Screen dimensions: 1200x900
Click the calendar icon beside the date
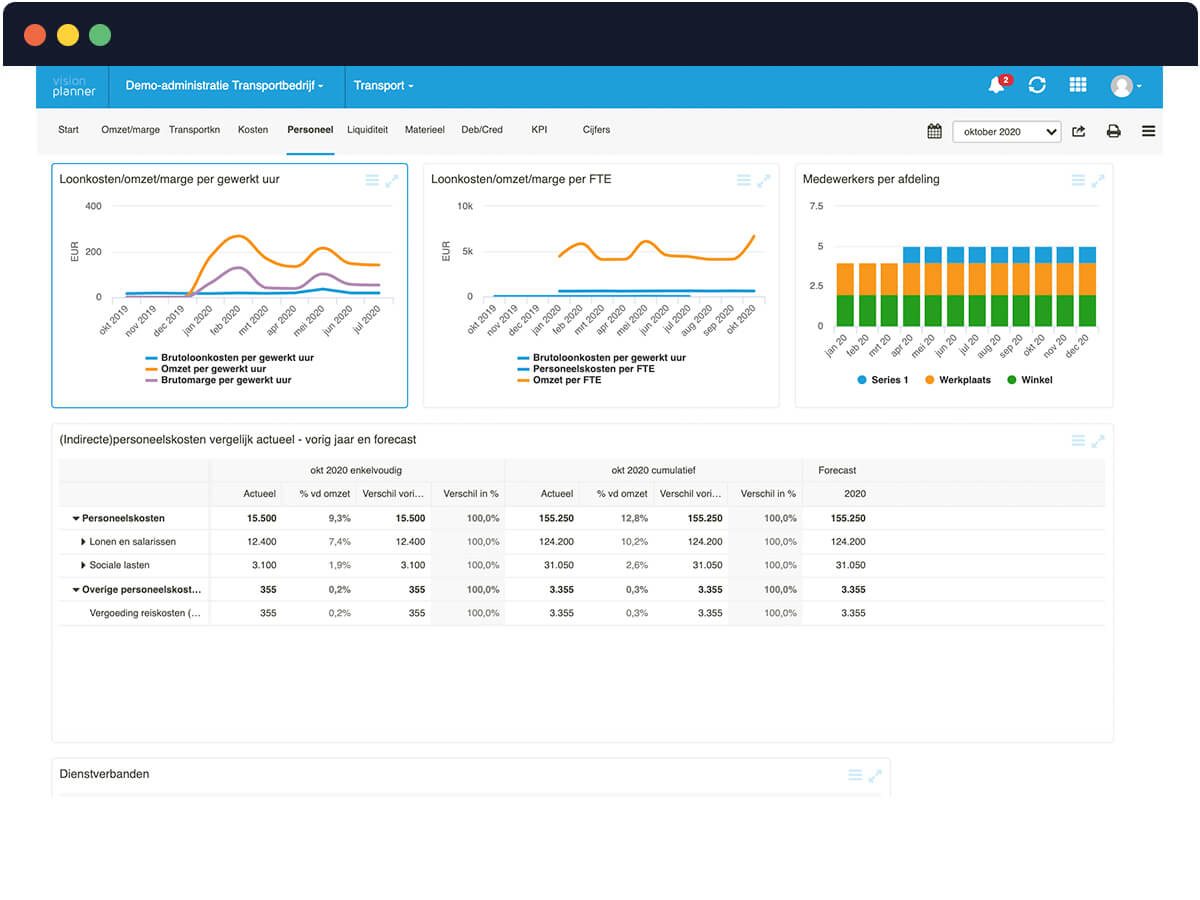934,131
